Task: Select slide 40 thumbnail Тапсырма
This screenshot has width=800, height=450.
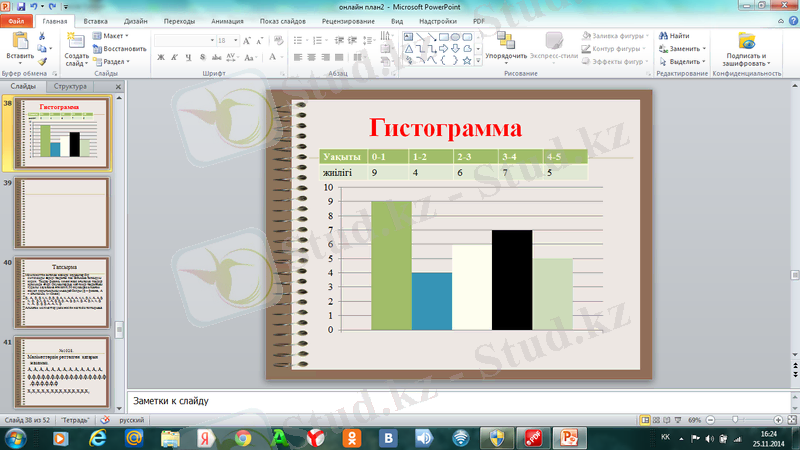Action: point(63,291)
